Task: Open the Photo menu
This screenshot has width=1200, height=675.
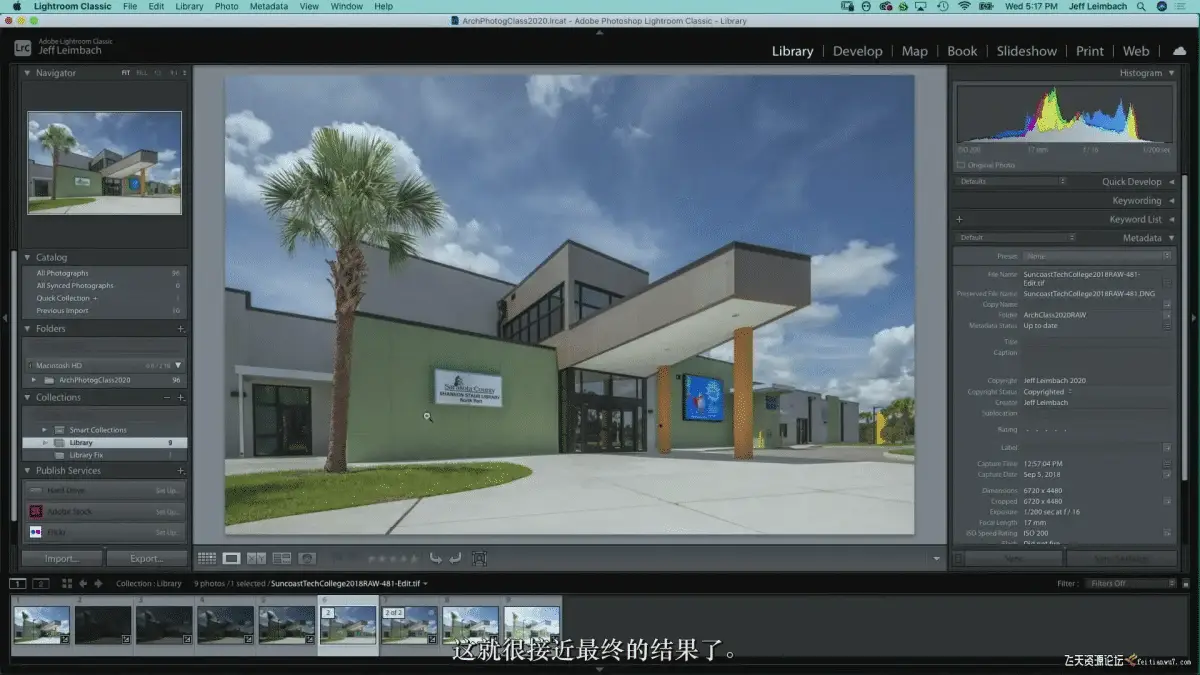Action: (x=227, y=6)
